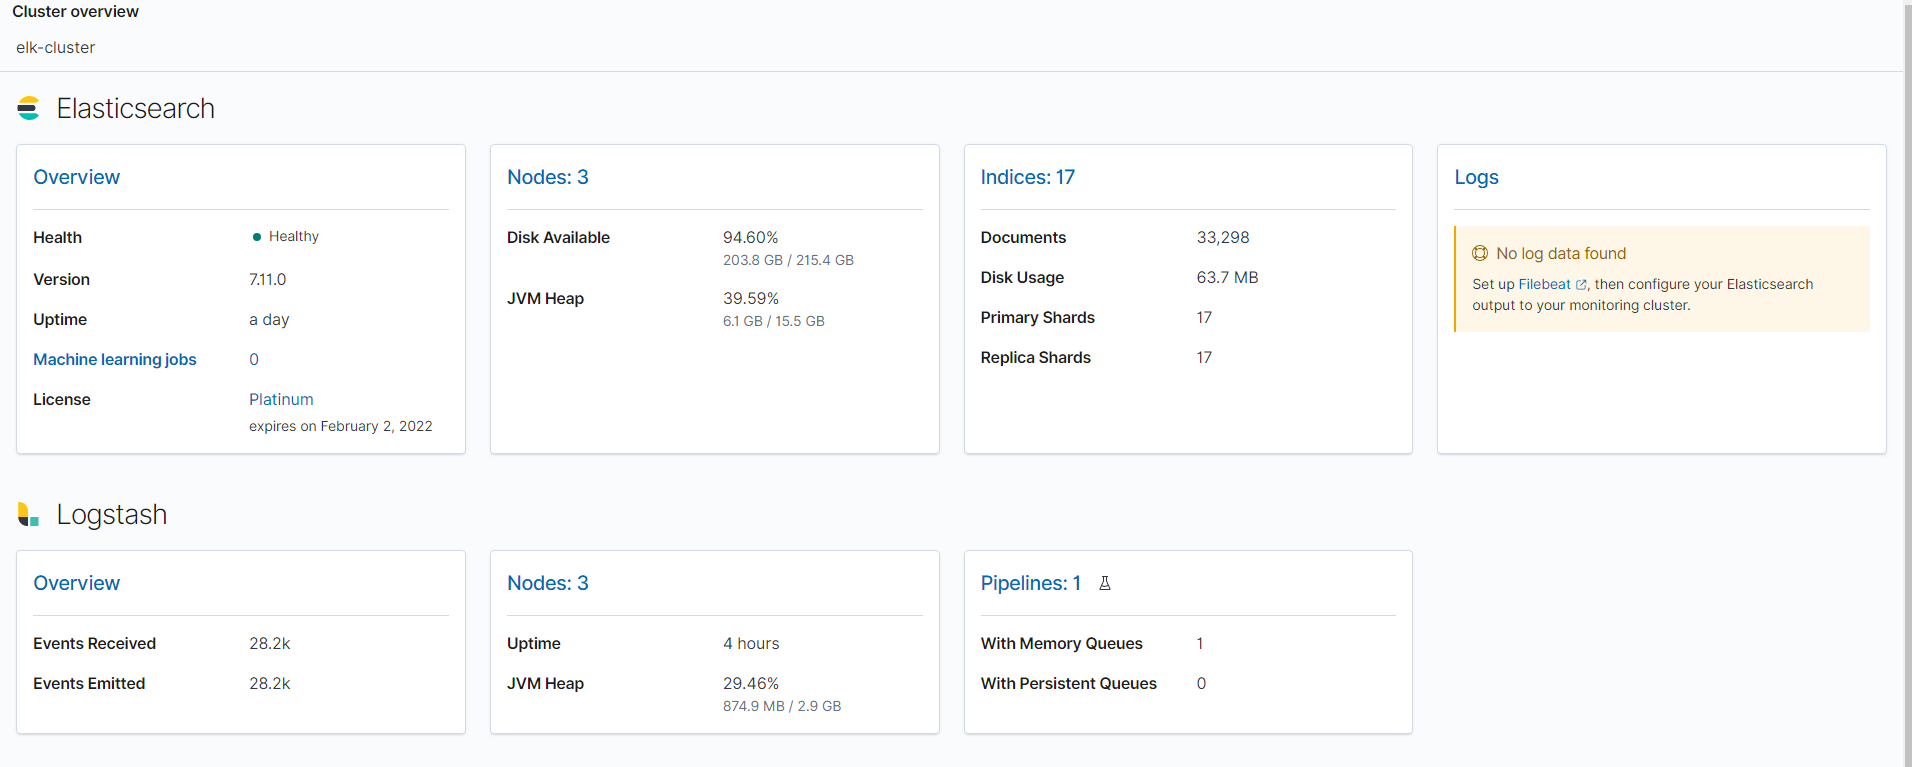Click Disk Available value 94.60%

751,237
